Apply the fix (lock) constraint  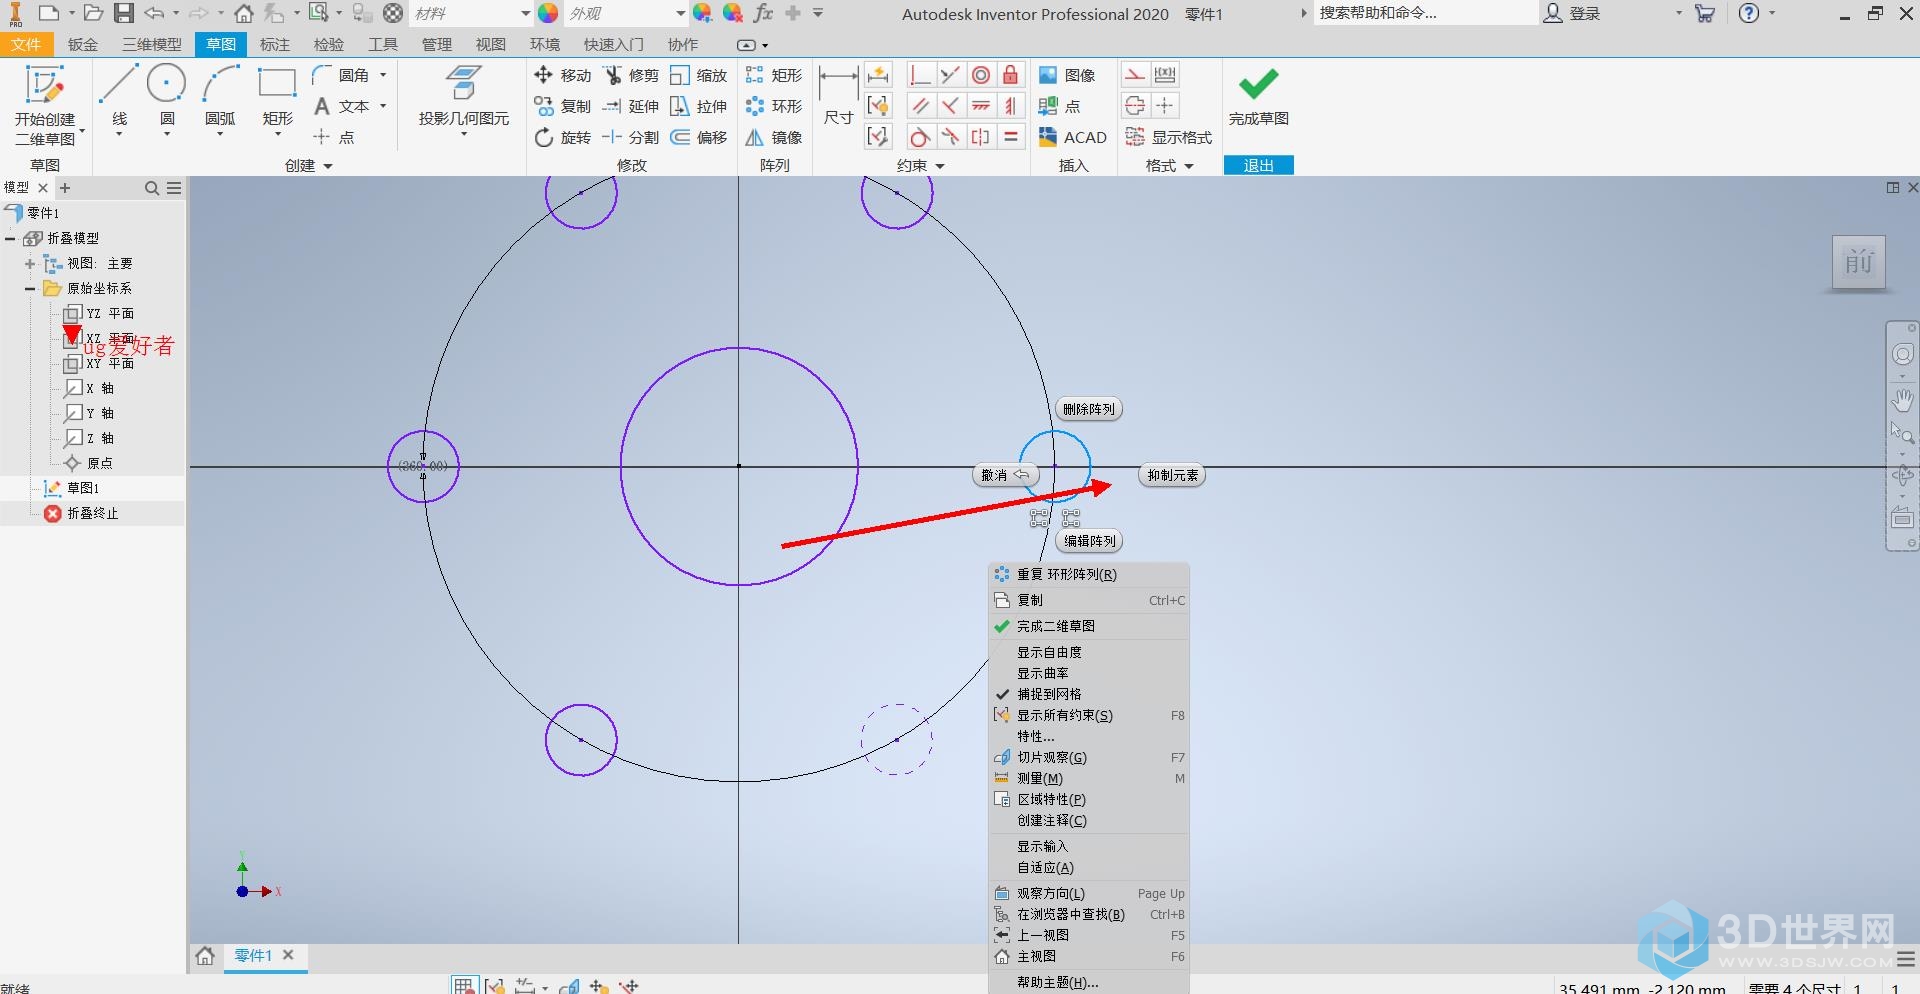pyautogui.click(x=1011, y=75)
